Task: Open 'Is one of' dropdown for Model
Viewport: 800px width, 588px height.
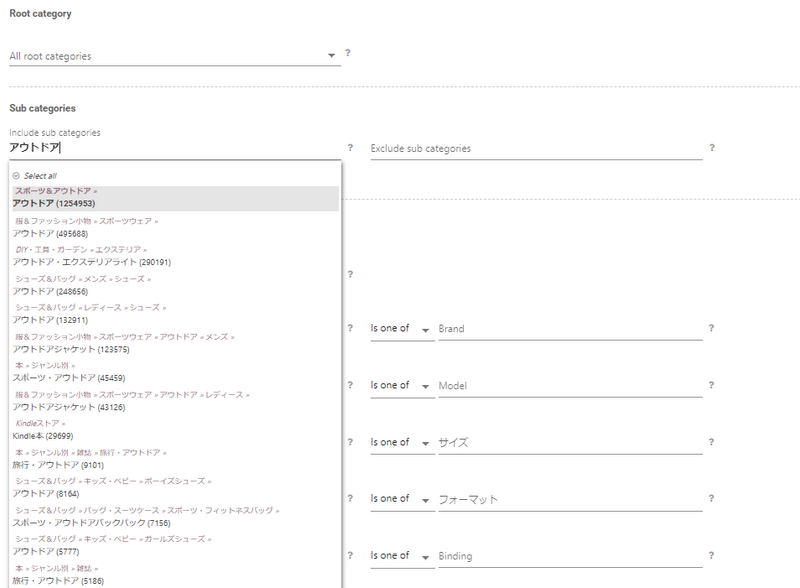Action: tap(399, 385)
